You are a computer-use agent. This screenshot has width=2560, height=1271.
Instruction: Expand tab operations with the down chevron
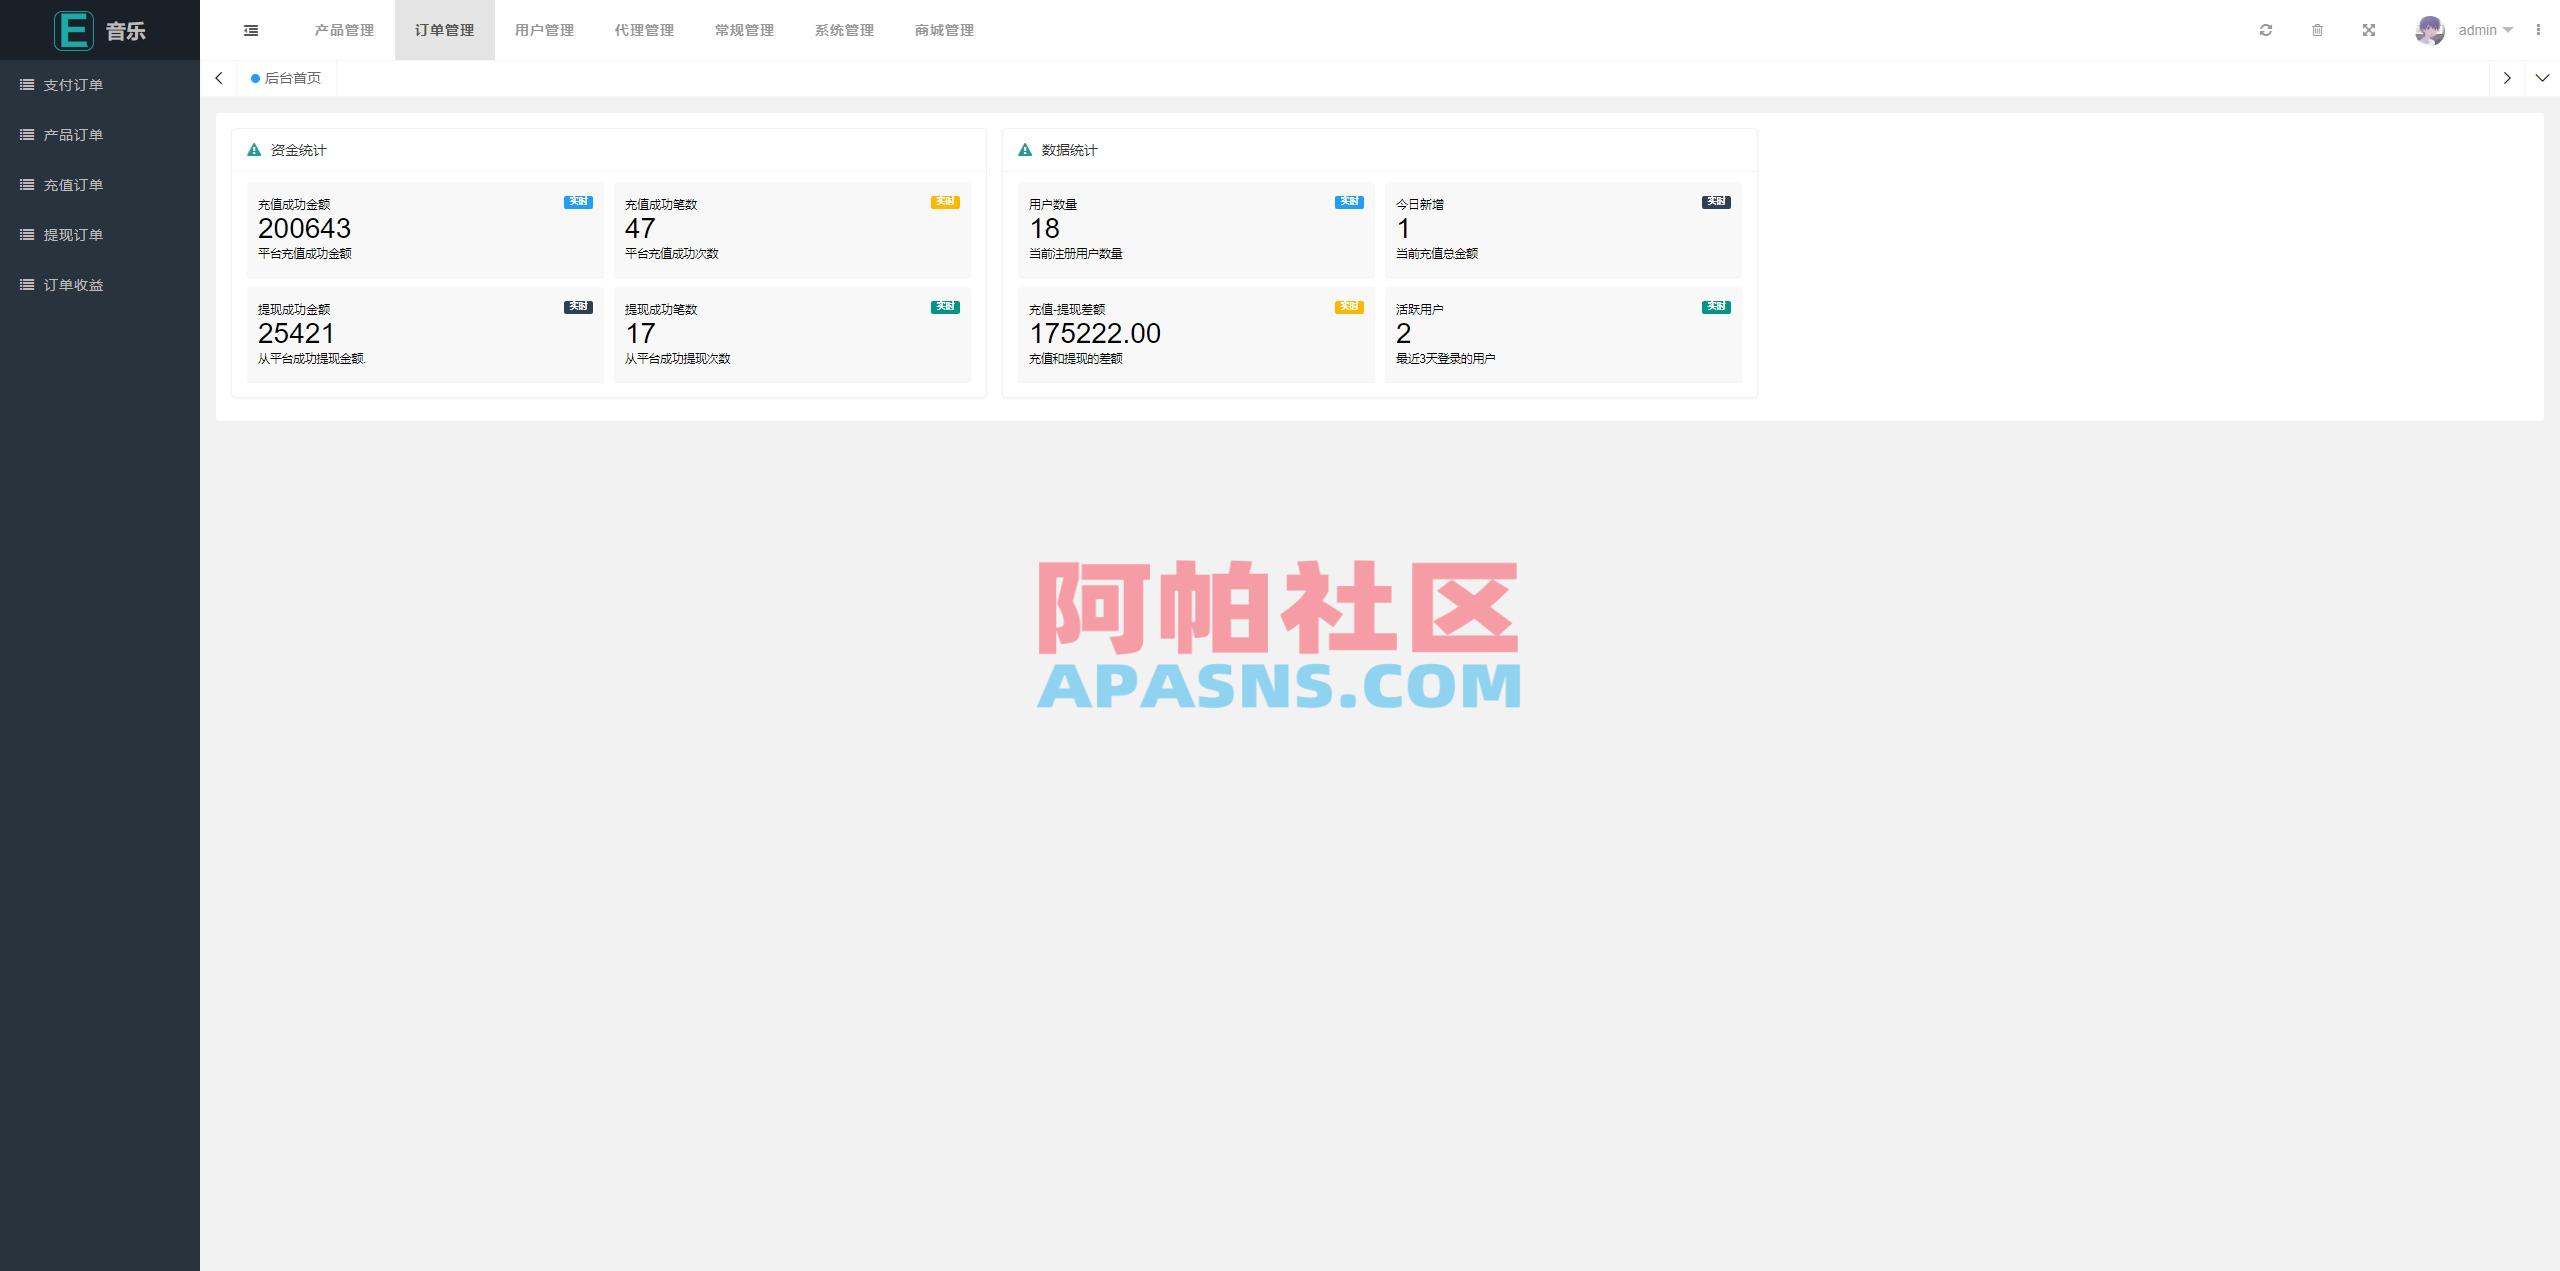pos(2542,77)
